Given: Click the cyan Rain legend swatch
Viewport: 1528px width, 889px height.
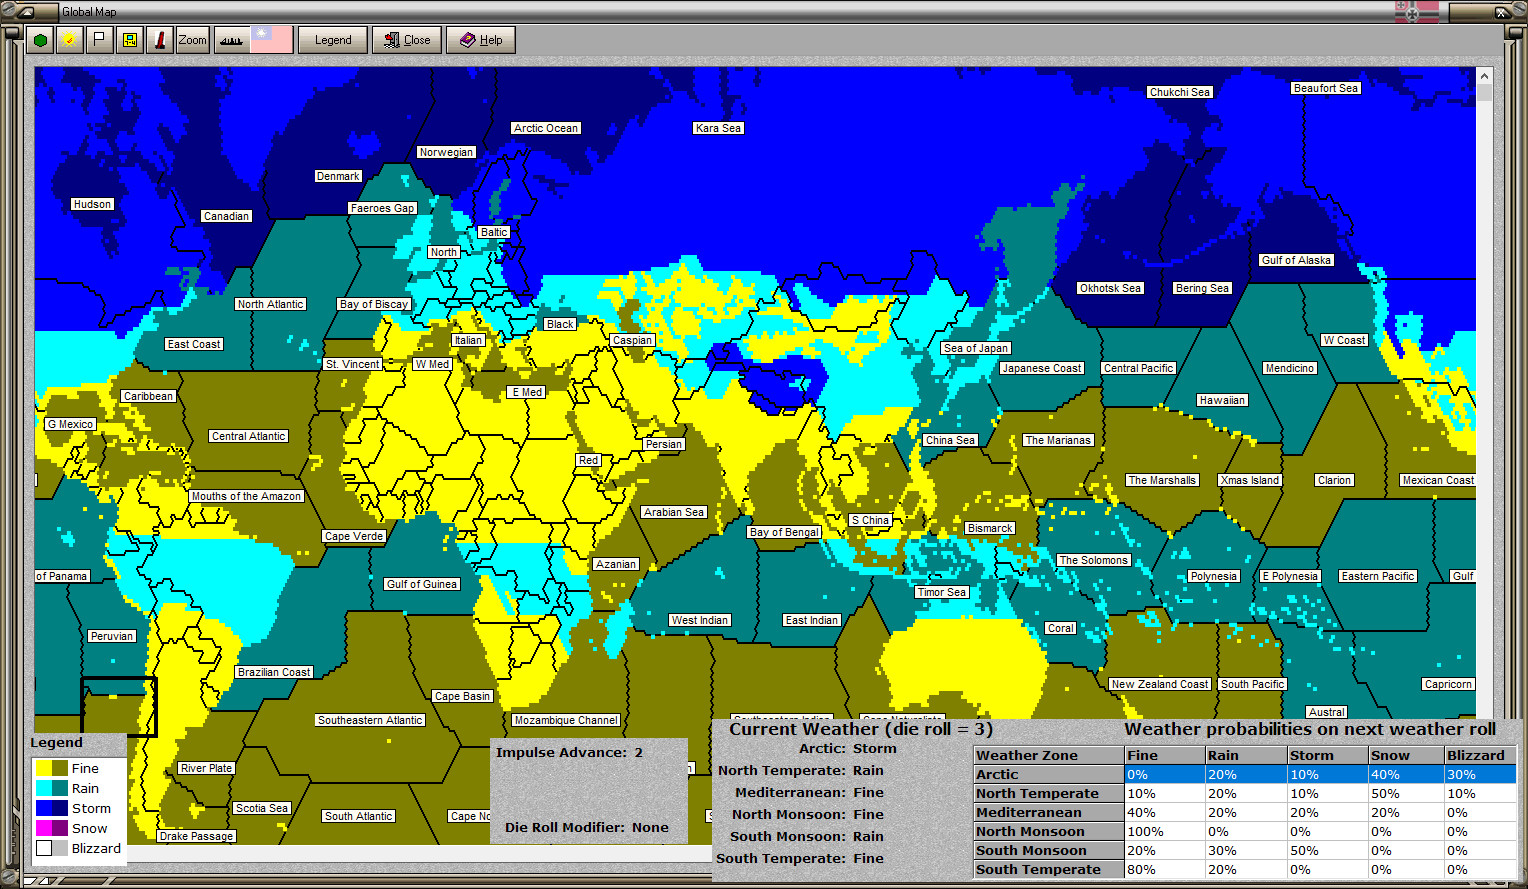Looking at the screenshot, I should coord(44,788).
